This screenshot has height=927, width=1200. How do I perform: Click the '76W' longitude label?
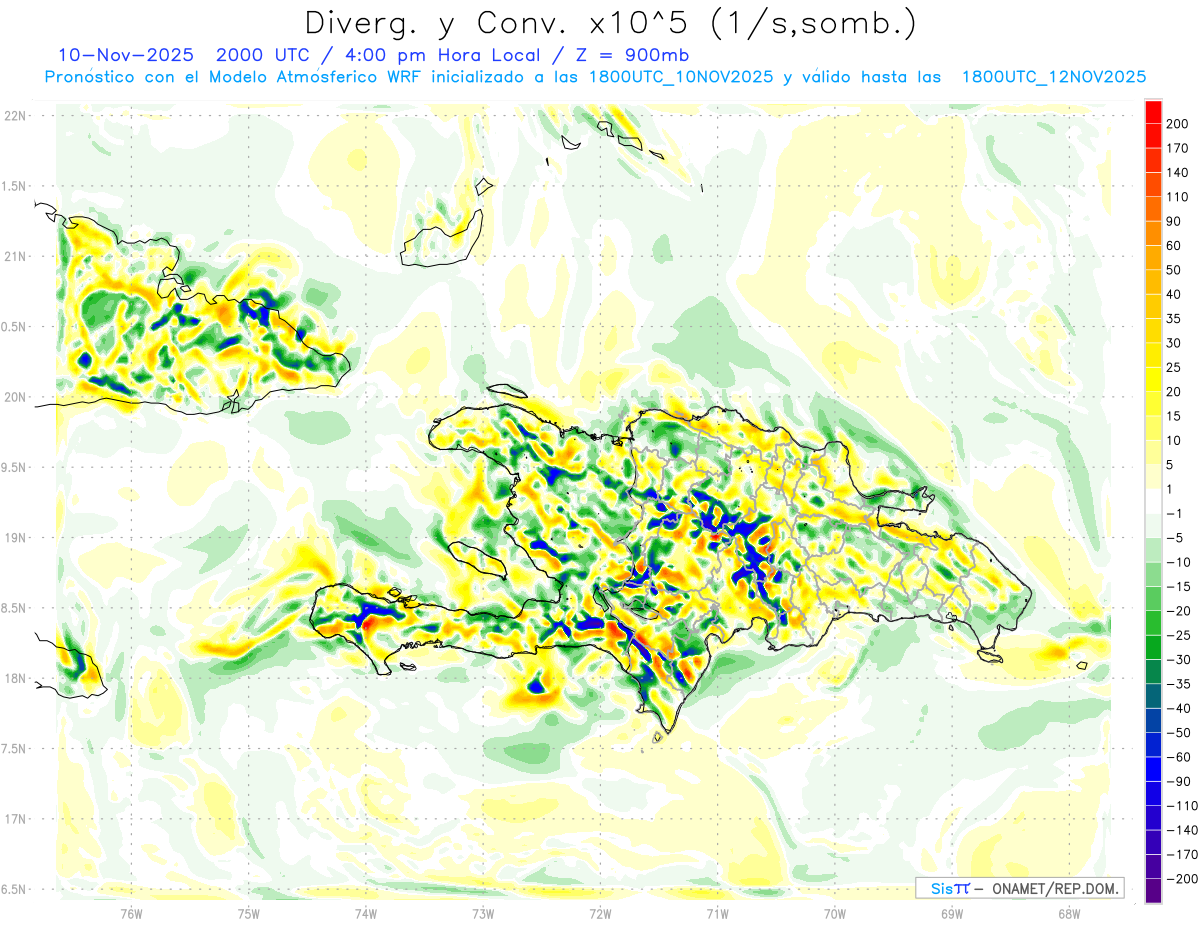(131, 913)
